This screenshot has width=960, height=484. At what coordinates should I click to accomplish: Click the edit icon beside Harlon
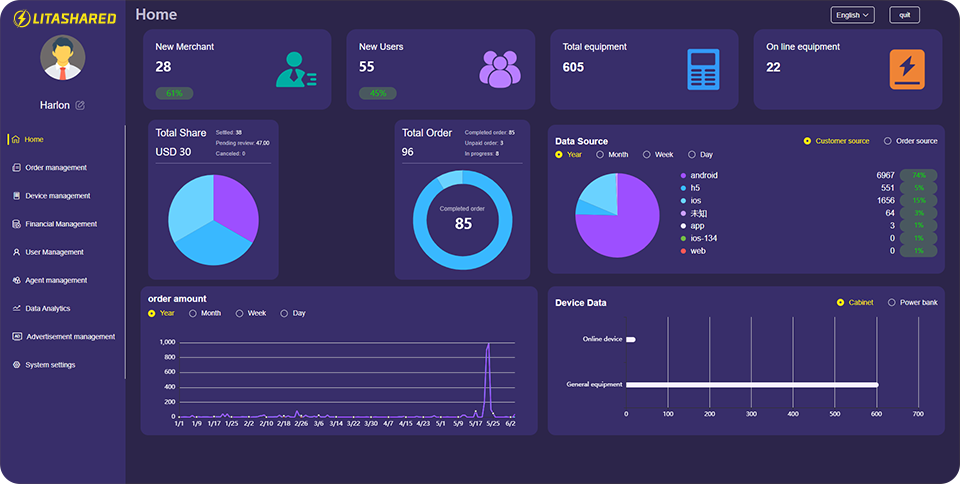coord(80,105)
